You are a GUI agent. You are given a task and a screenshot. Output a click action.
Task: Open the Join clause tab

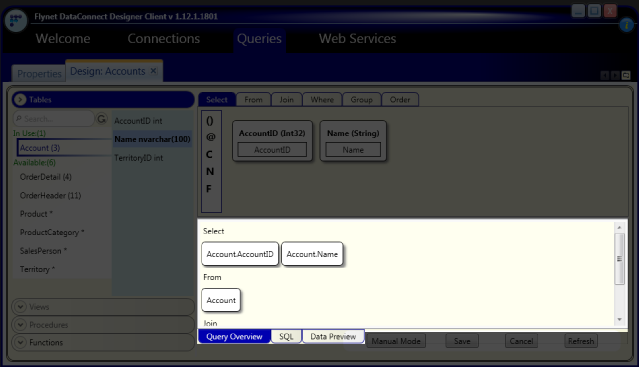pos(286,100)
